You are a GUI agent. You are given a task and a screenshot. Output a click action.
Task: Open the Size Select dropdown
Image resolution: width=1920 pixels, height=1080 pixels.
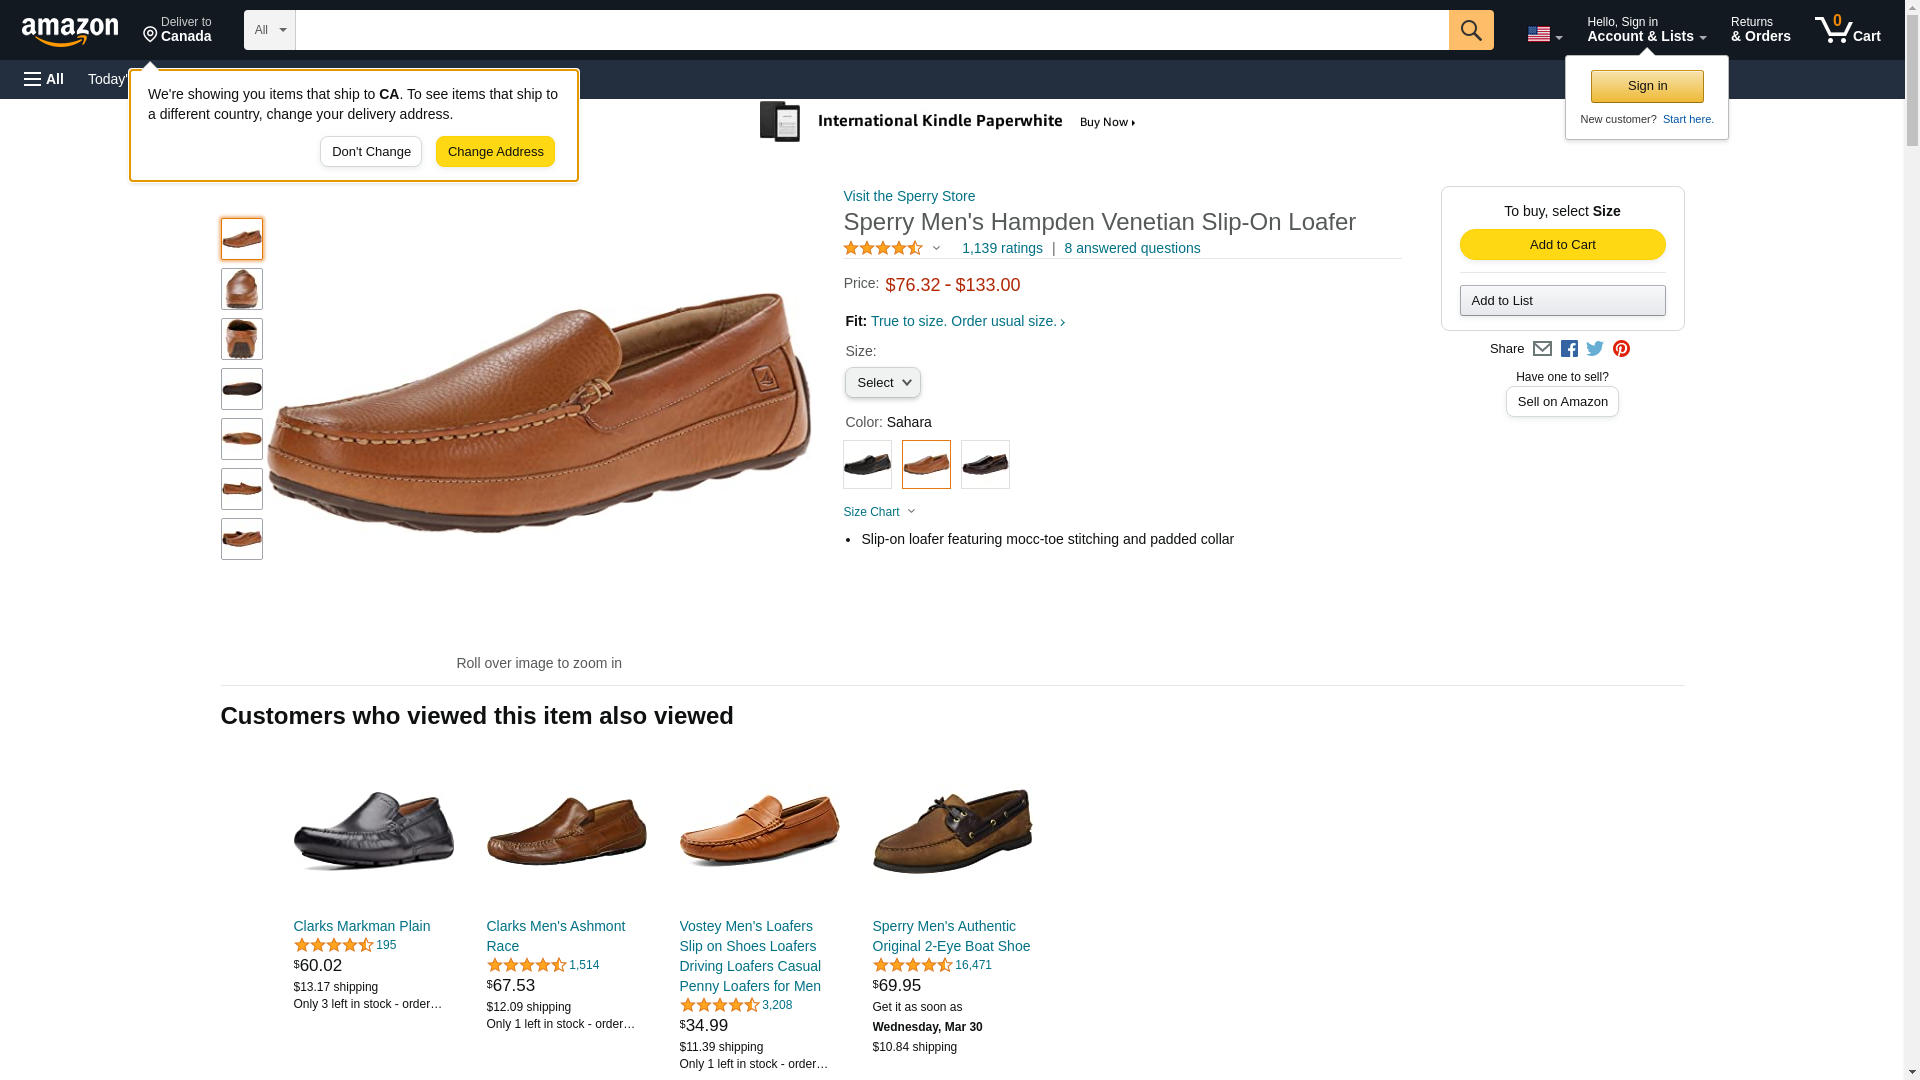882,382
